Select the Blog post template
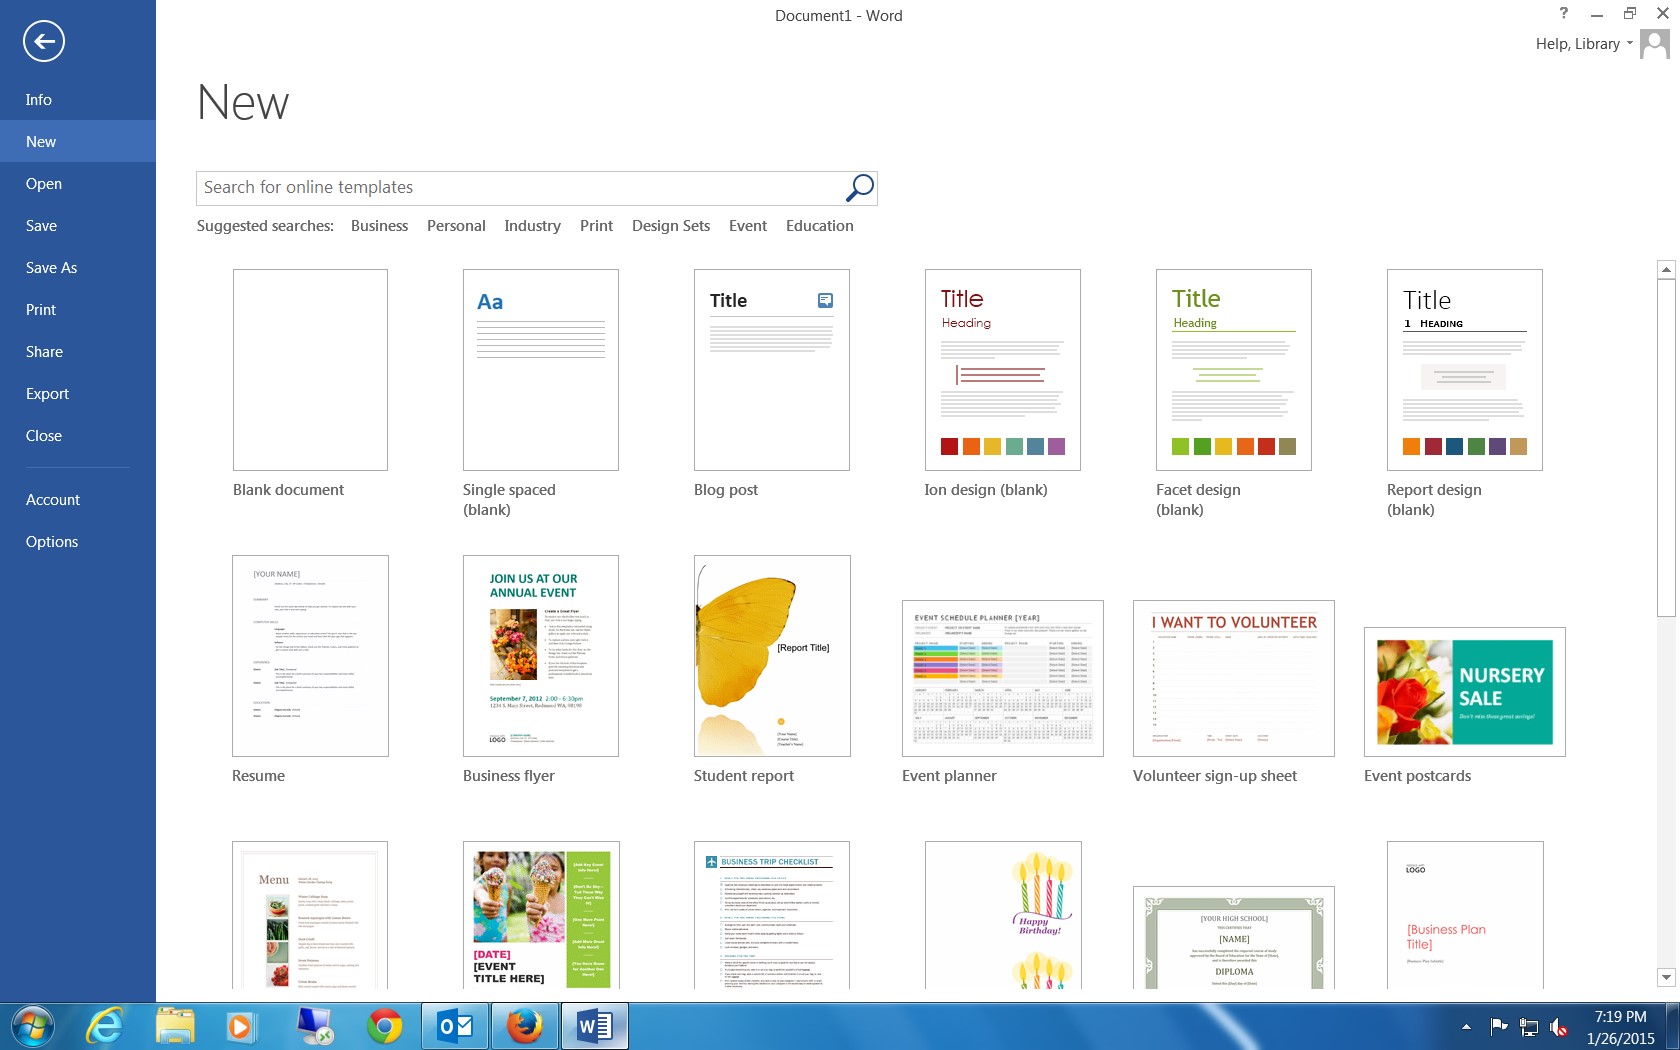The width and height of the screenshot is (1680, 1050). coord(772,370)
